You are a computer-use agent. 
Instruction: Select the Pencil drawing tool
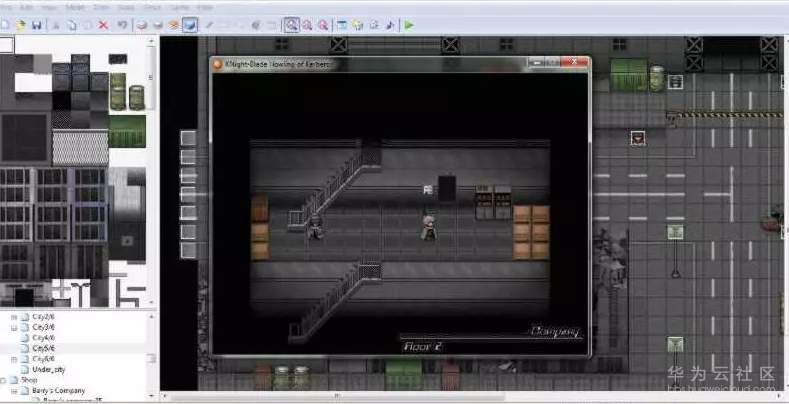(x=209, y=25)
